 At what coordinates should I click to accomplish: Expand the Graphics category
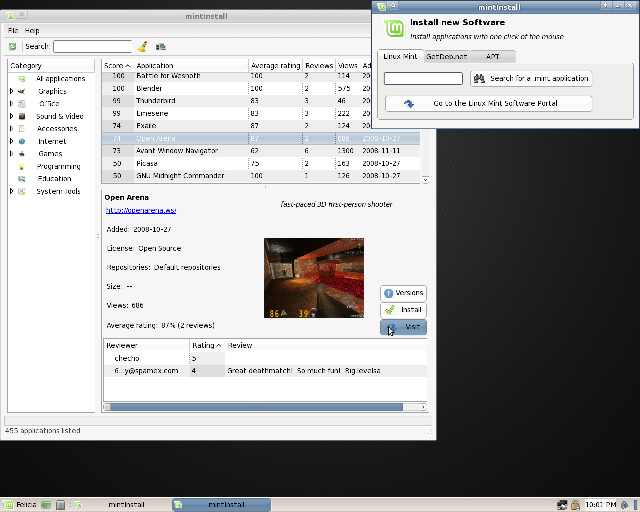click(x=12, y=91)
